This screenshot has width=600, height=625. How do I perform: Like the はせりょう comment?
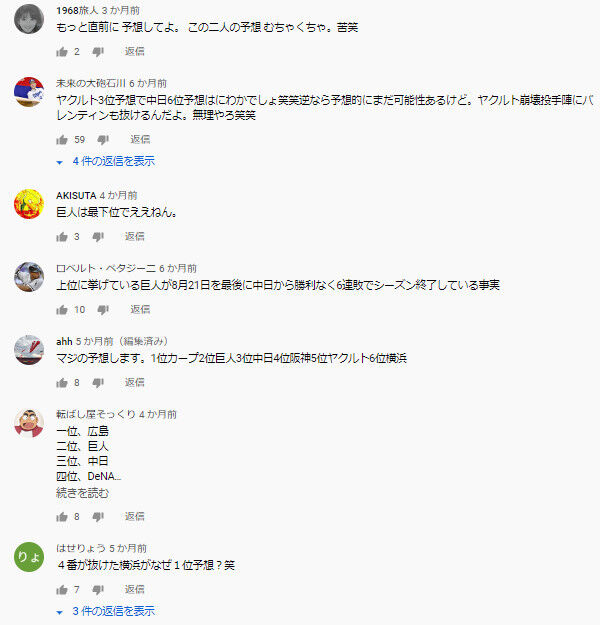(x=62, y=590)
